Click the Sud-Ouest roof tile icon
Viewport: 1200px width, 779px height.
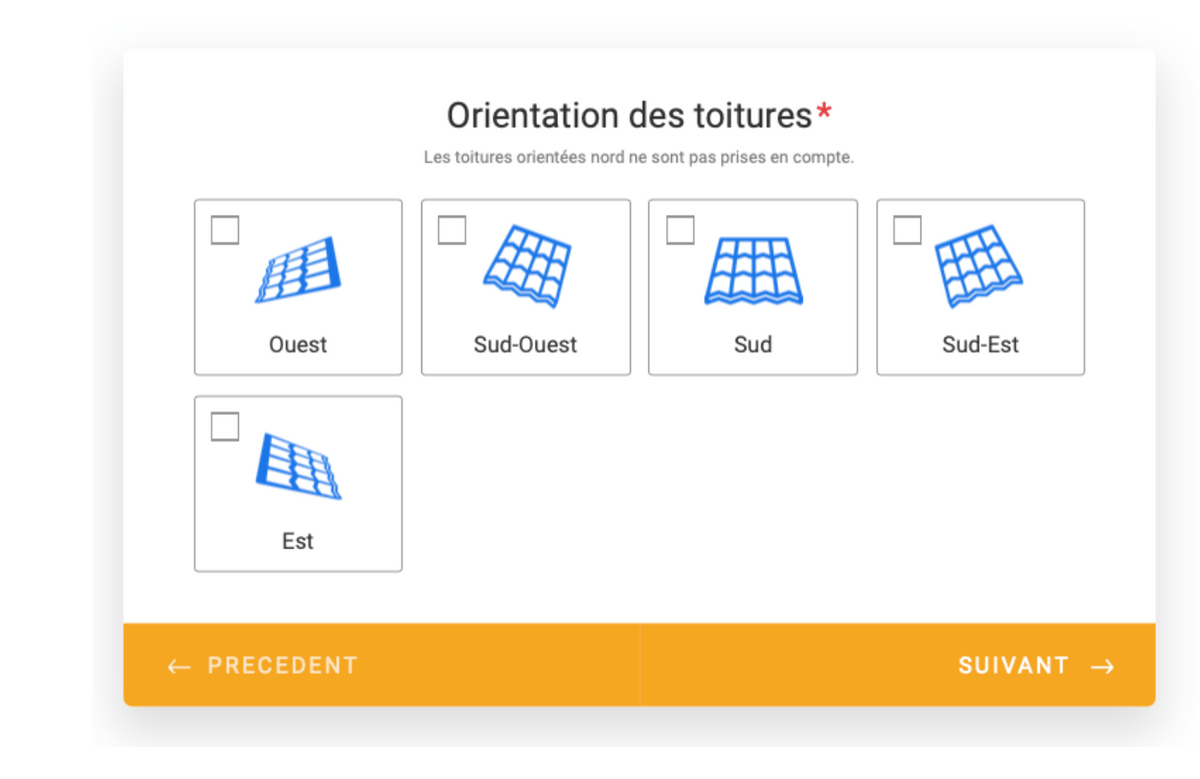(527, 267)
